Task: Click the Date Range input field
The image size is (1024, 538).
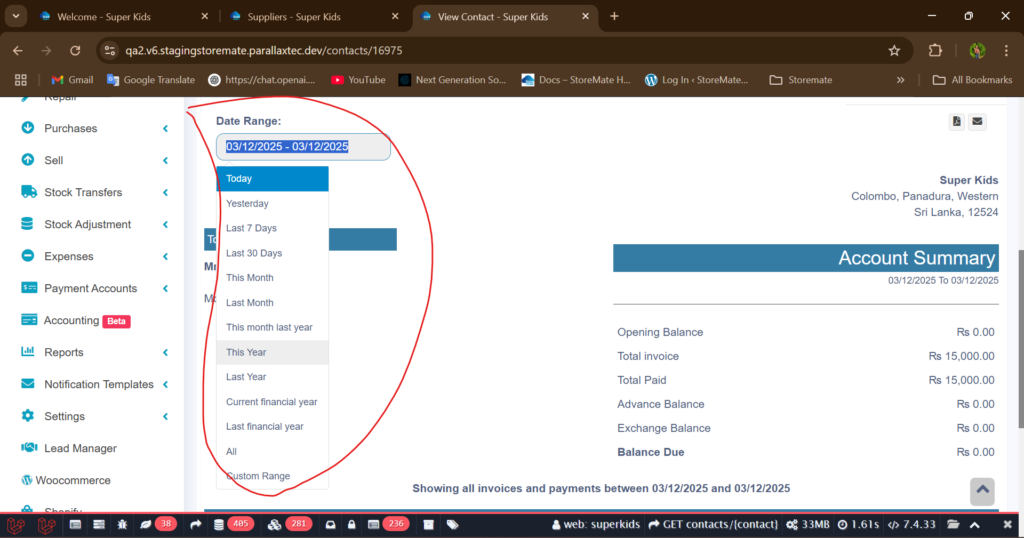Action: tap(303, 146)
